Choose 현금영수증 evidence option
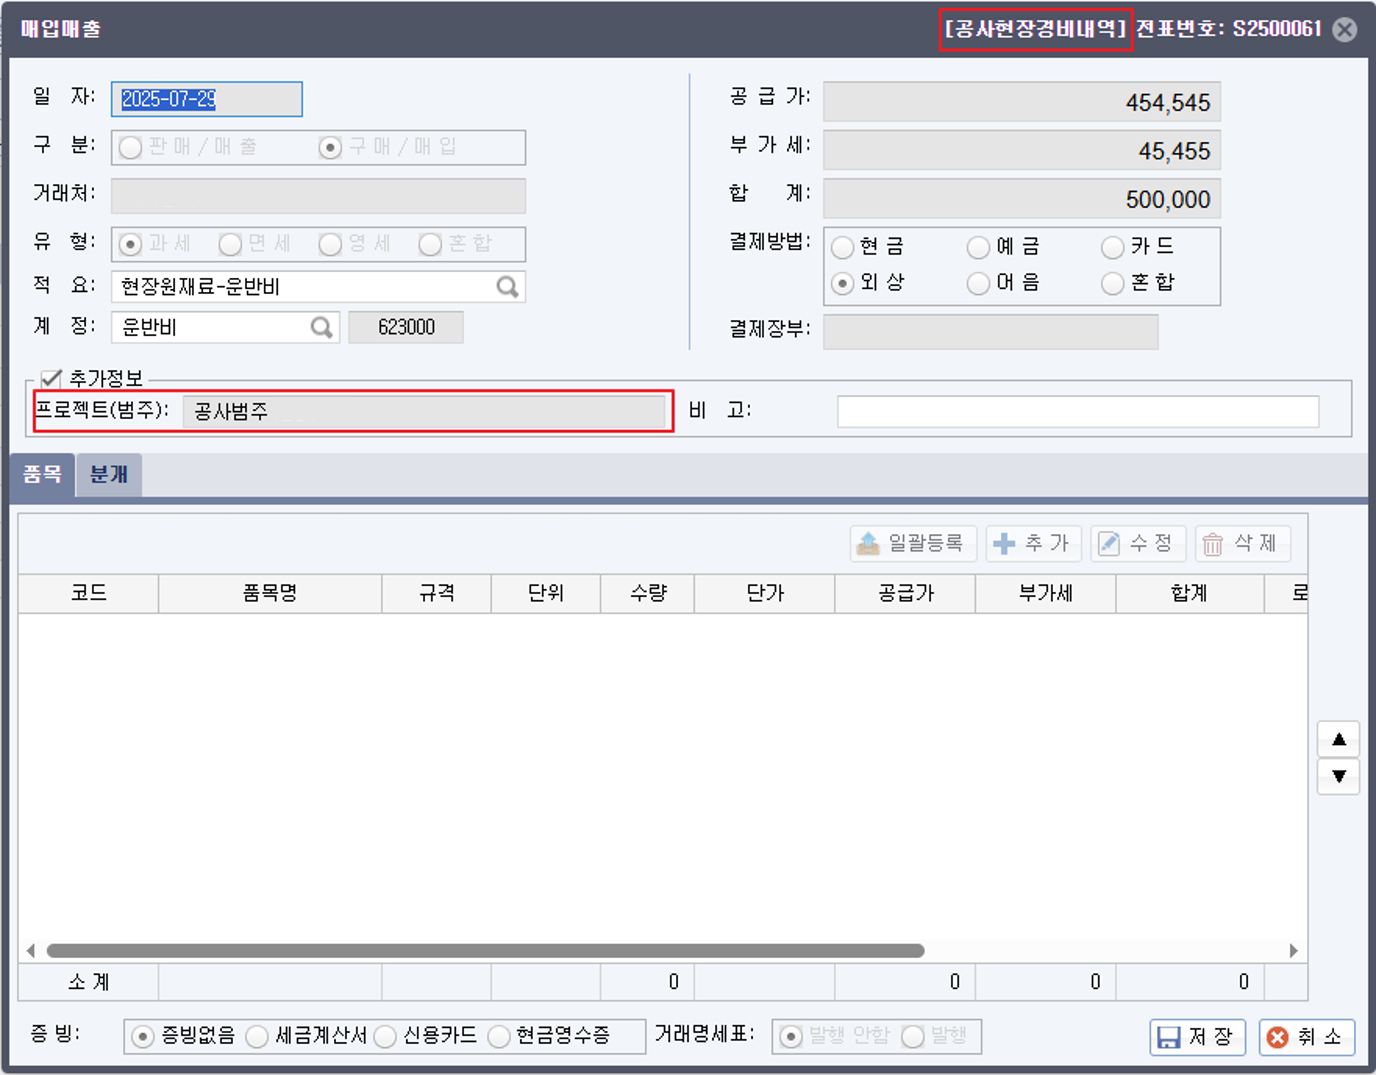Viewport: 1376px width, 1075px height. click(x=497, y=1037)
